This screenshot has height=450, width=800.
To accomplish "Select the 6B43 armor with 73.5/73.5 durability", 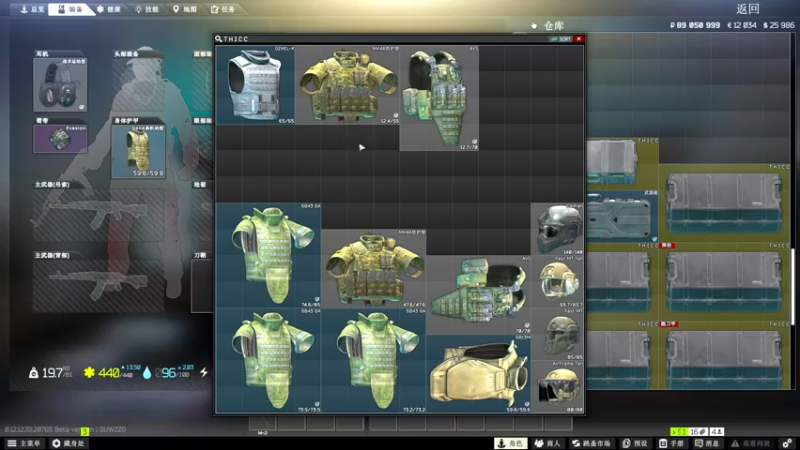I will point(268,360).
